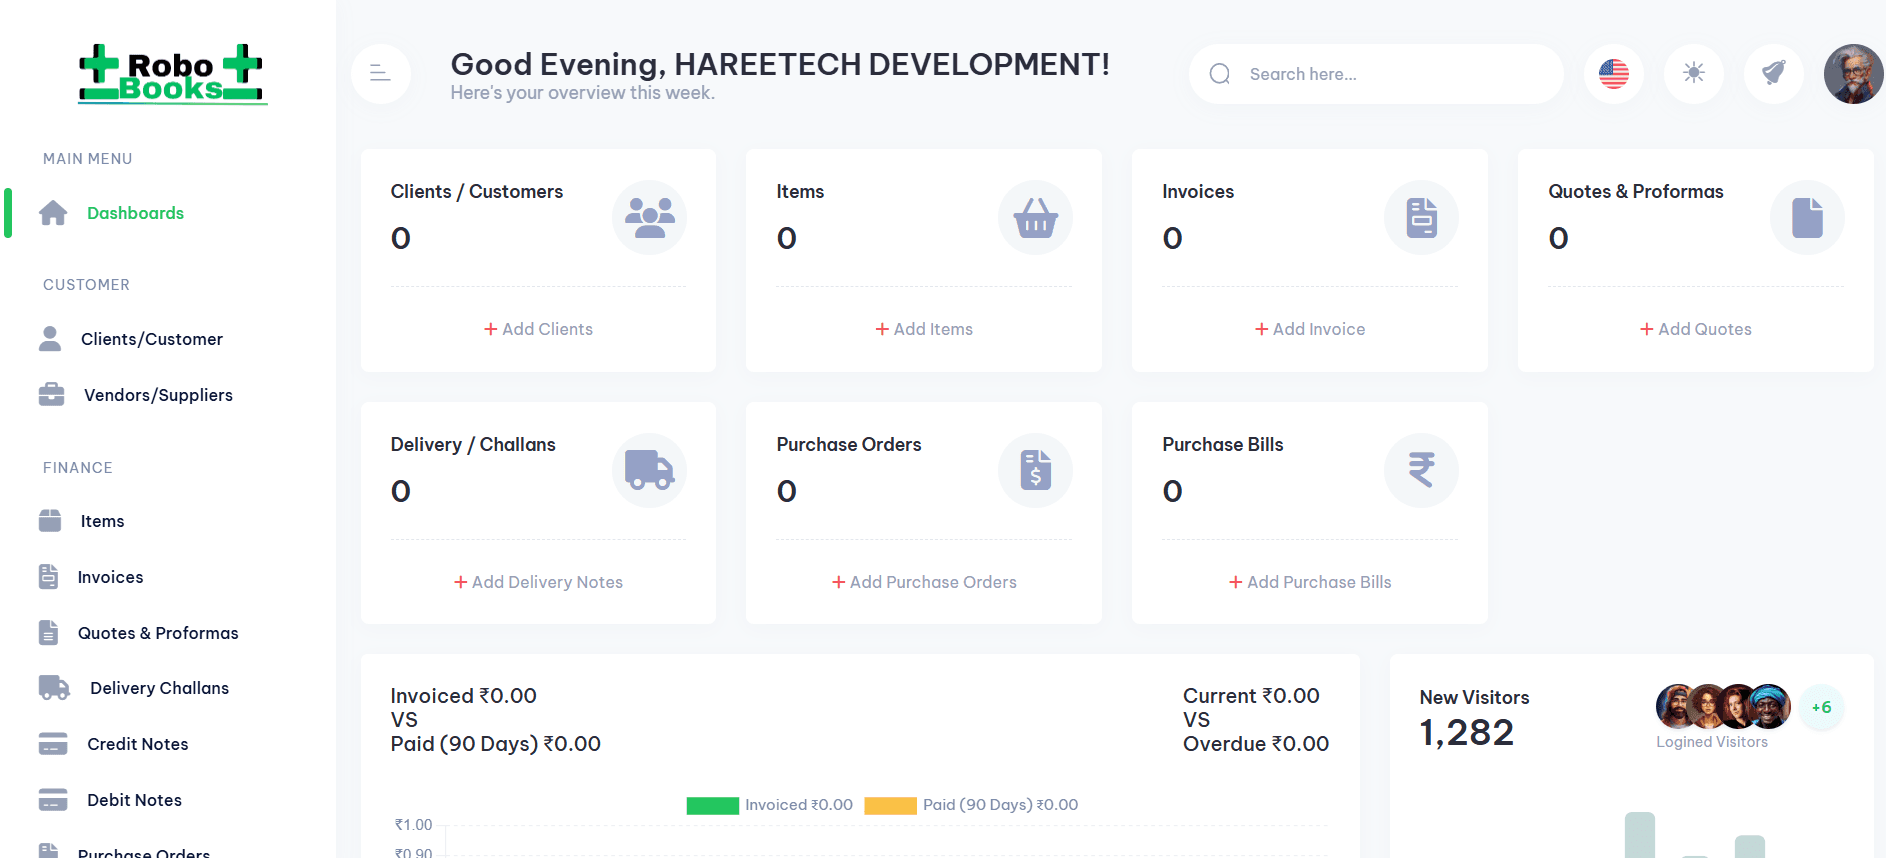Image resolution: width=1886 pixels, height=858 pixels.
Task: Toggle the light/dark theme sun icon
Action: pos(1693,73)
